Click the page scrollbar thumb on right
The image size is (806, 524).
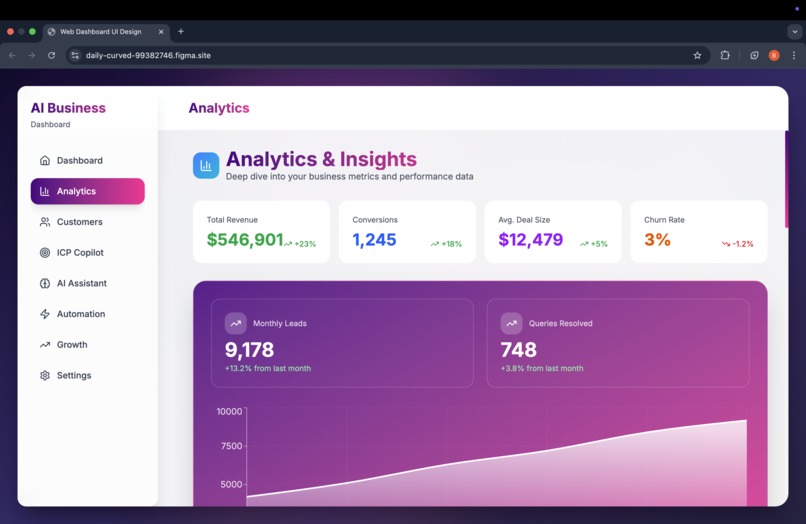click(786, 179)
